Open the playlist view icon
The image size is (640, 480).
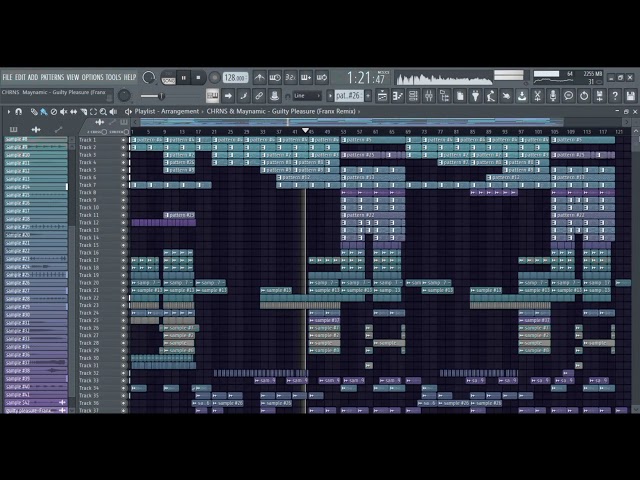point(382,96)
